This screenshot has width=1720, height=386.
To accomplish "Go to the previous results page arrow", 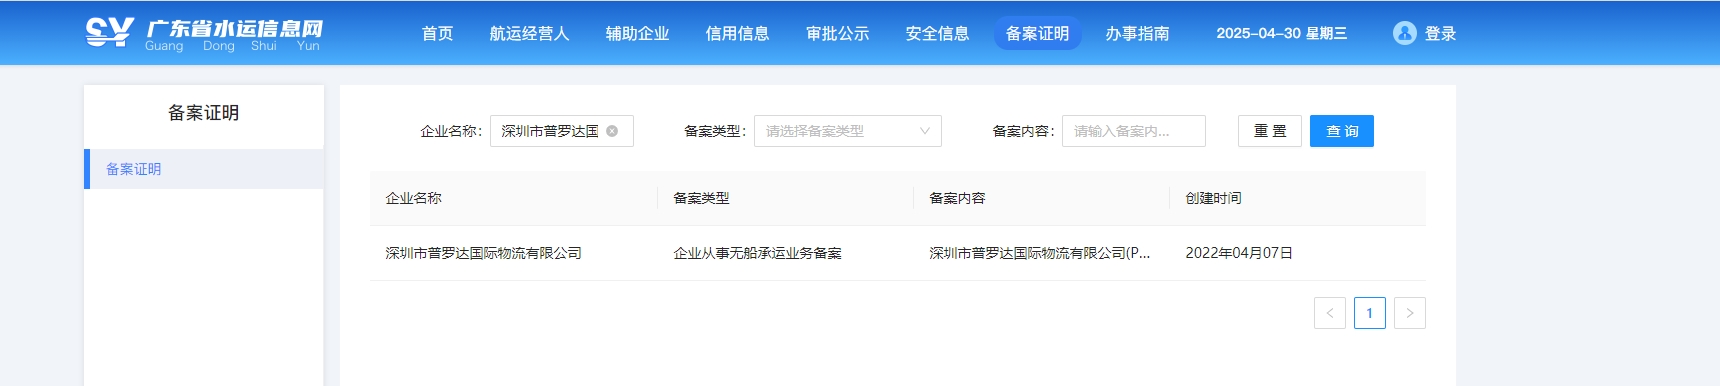I will point(1329,313).
